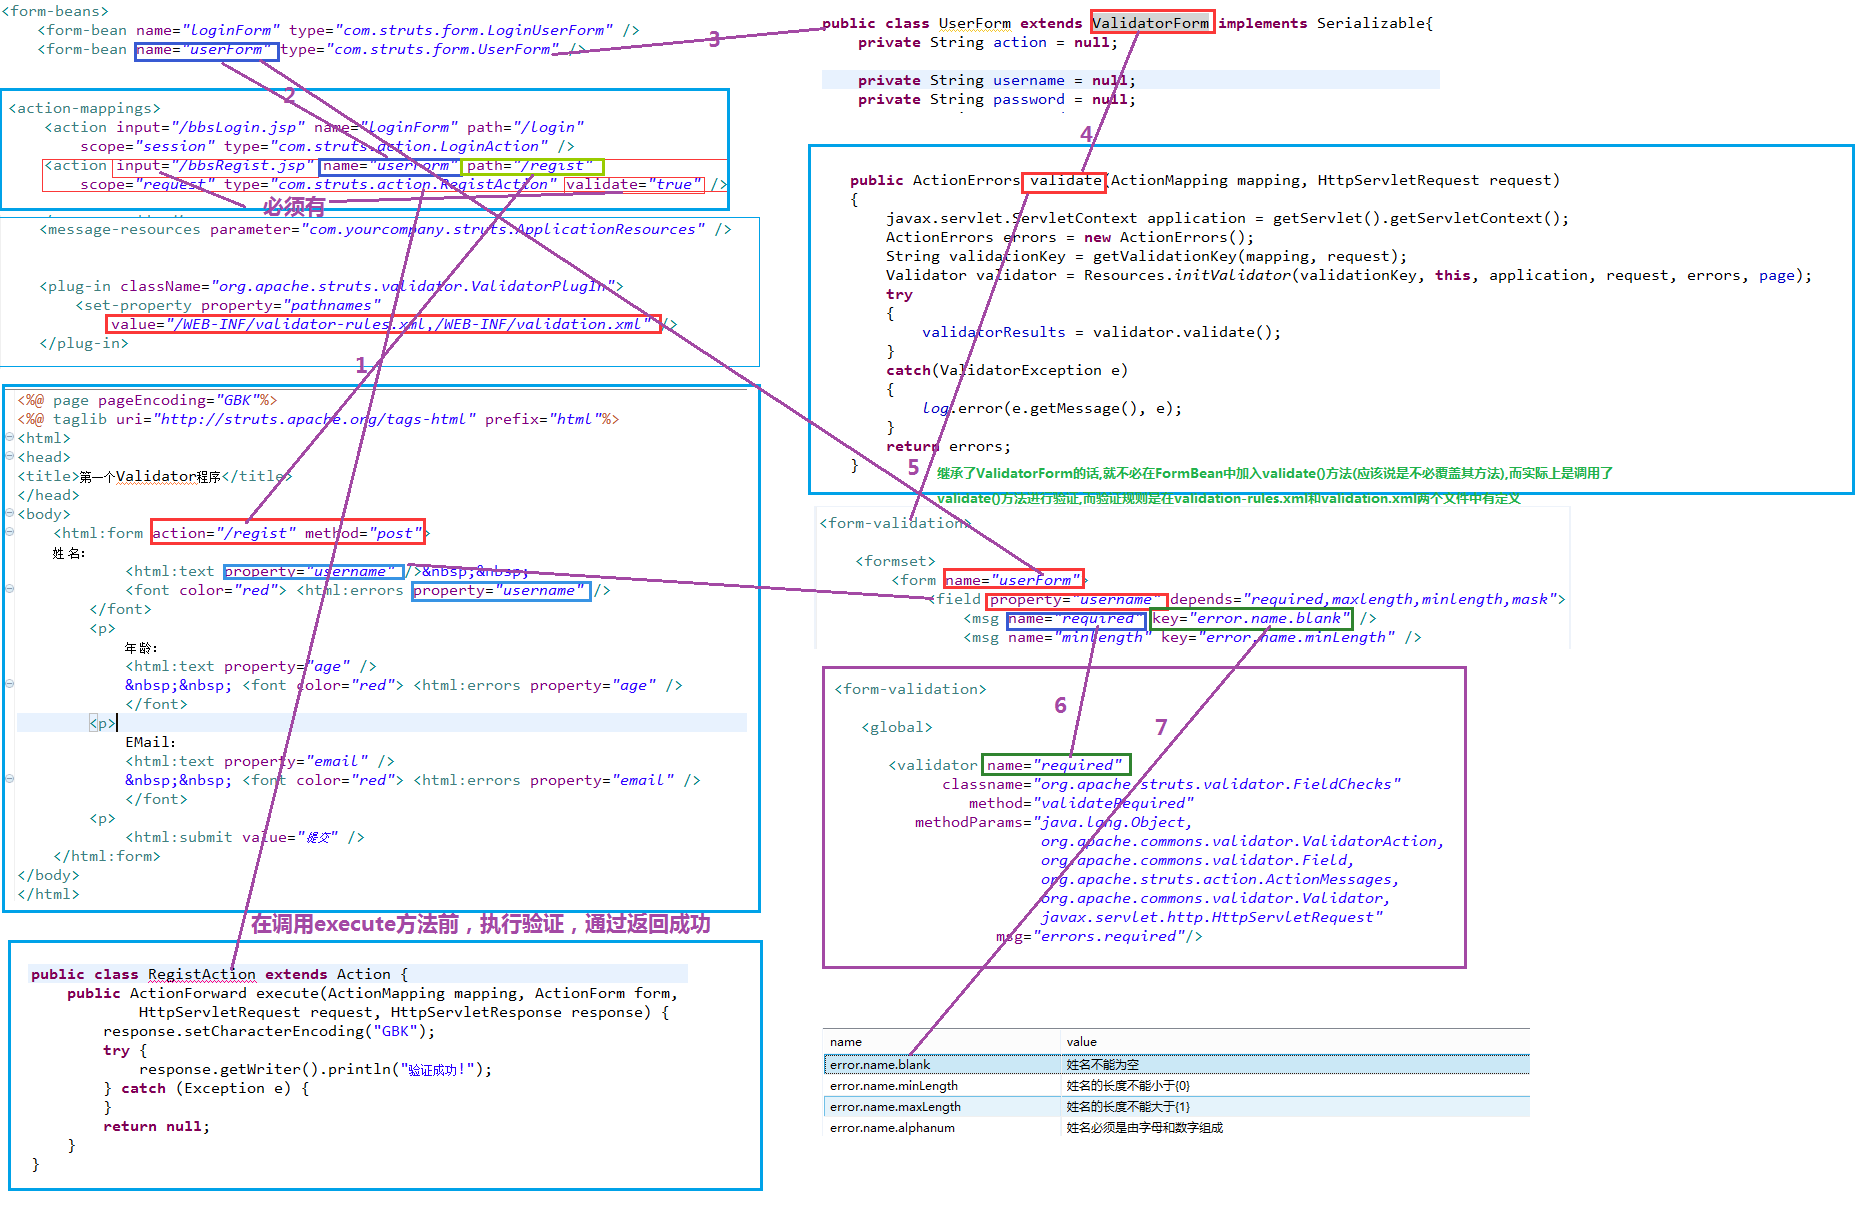Click the validator-rules.xml pathnames value
Viewport: 1872px width, 1208px height.
382,324
